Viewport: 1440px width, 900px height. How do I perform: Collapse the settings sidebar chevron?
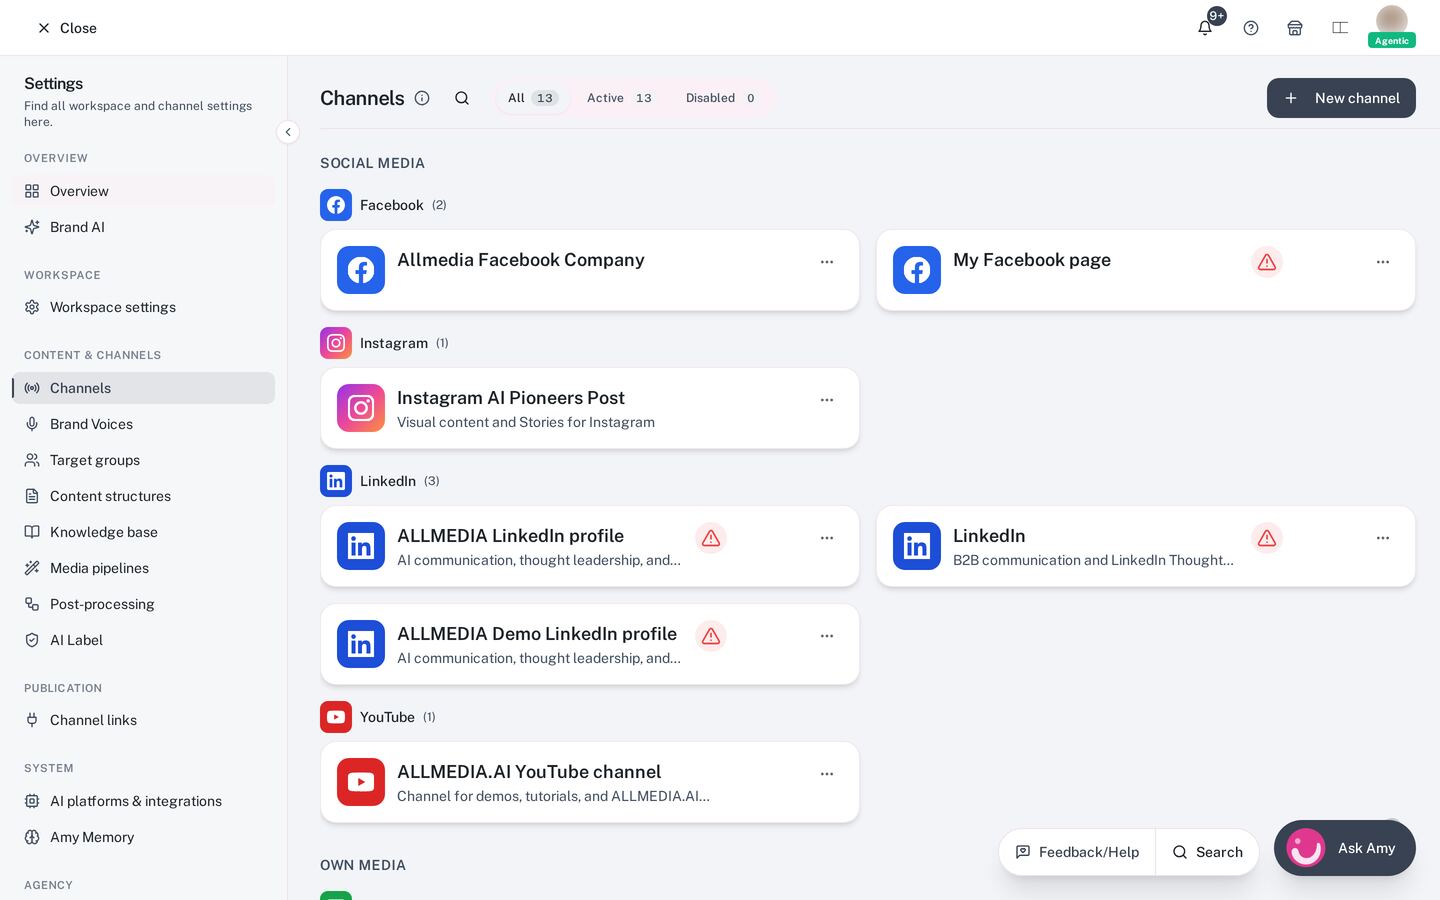click(x=288, y=132)
